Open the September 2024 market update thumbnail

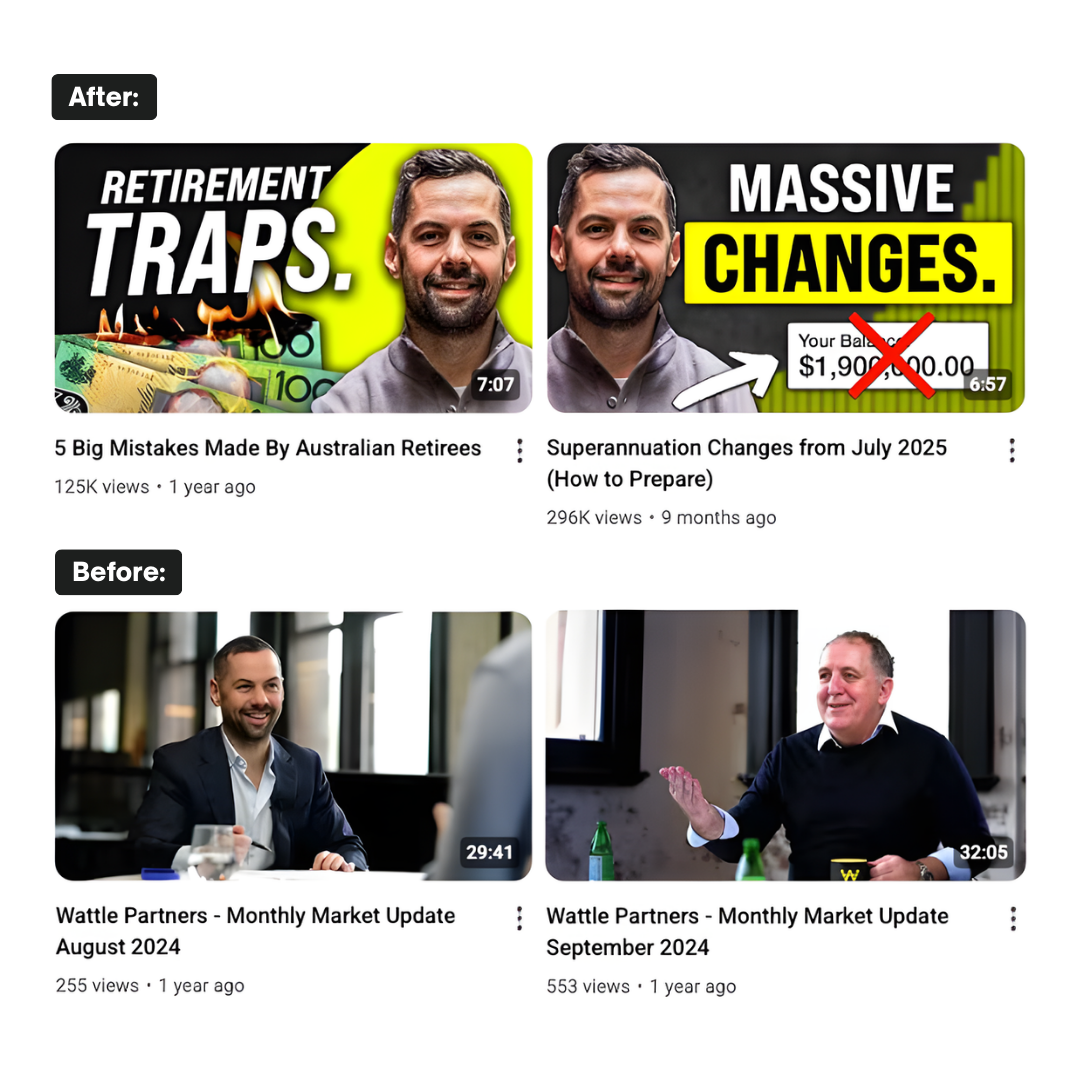pyautogui.click(x=785, y=745)
